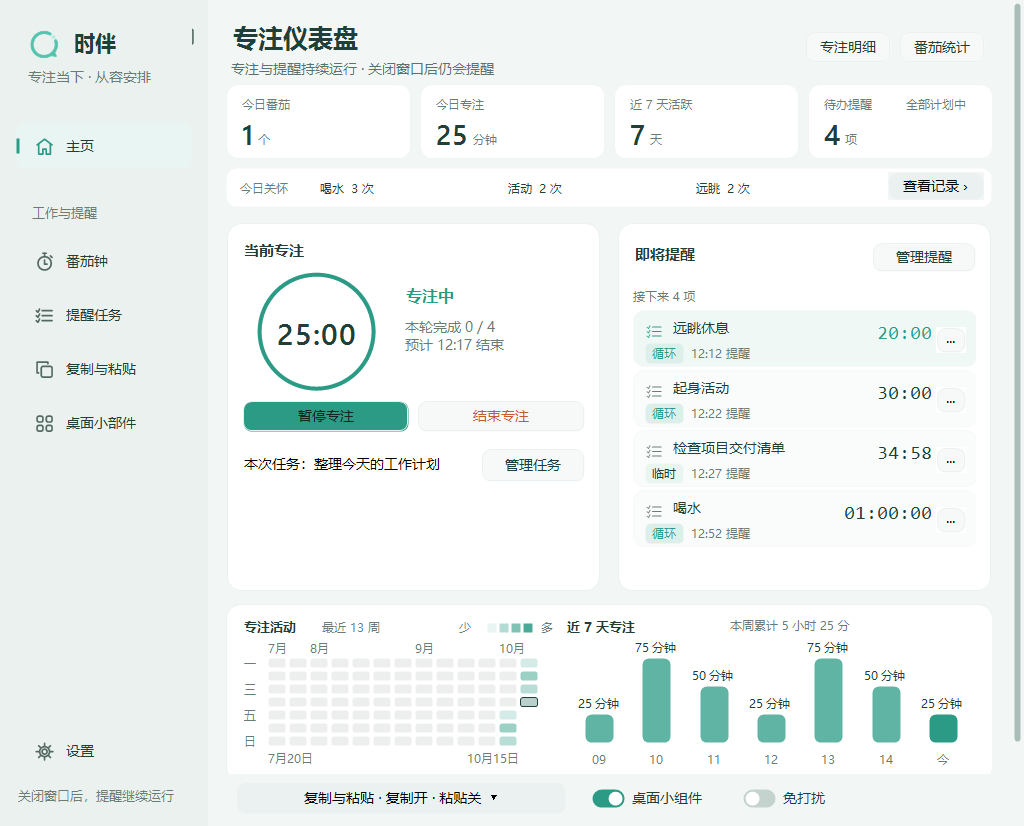Open 番茄钟 page from the sidebar
This screenshot has width=1024, height=826.
(104, 262)
